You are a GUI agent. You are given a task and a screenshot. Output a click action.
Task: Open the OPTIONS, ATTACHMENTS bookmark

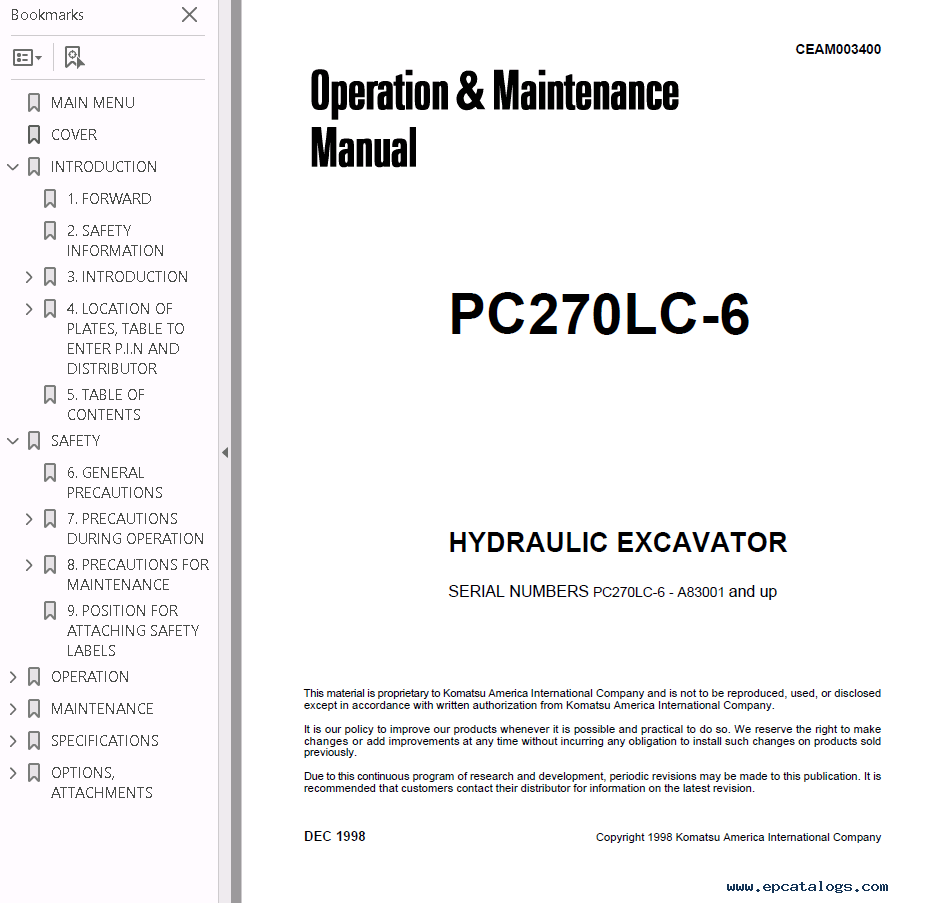tap(102, 782)
